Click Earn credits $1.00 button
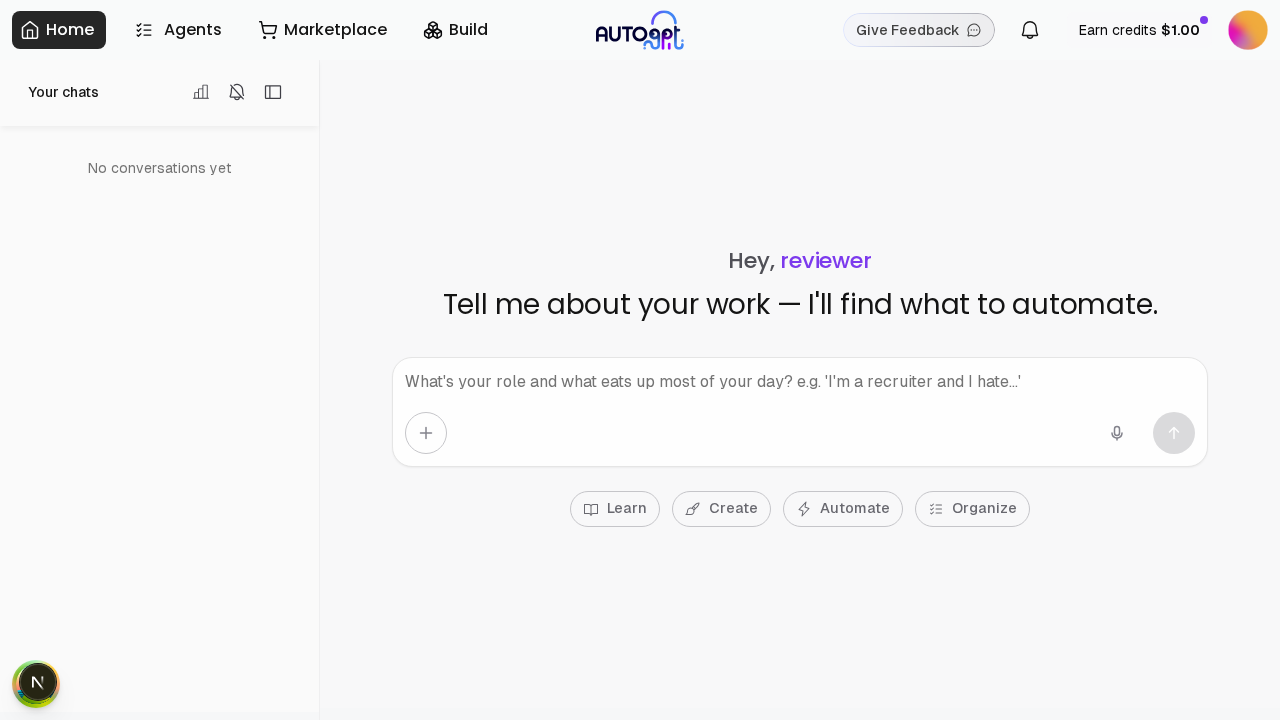This screenshot has width=1280, height=720. pyautogui.click(x=1139, y=30)
